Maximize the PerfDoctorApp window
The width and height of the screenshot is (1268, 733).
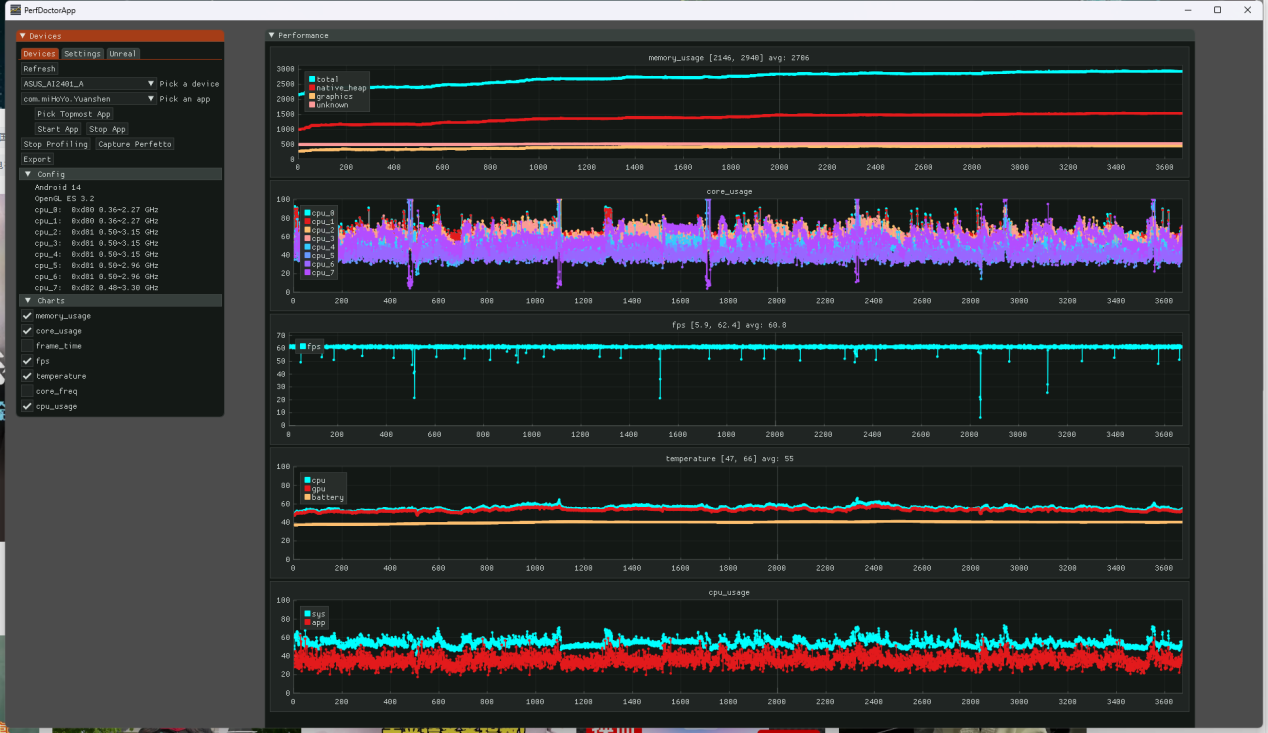pos(1217,9)
